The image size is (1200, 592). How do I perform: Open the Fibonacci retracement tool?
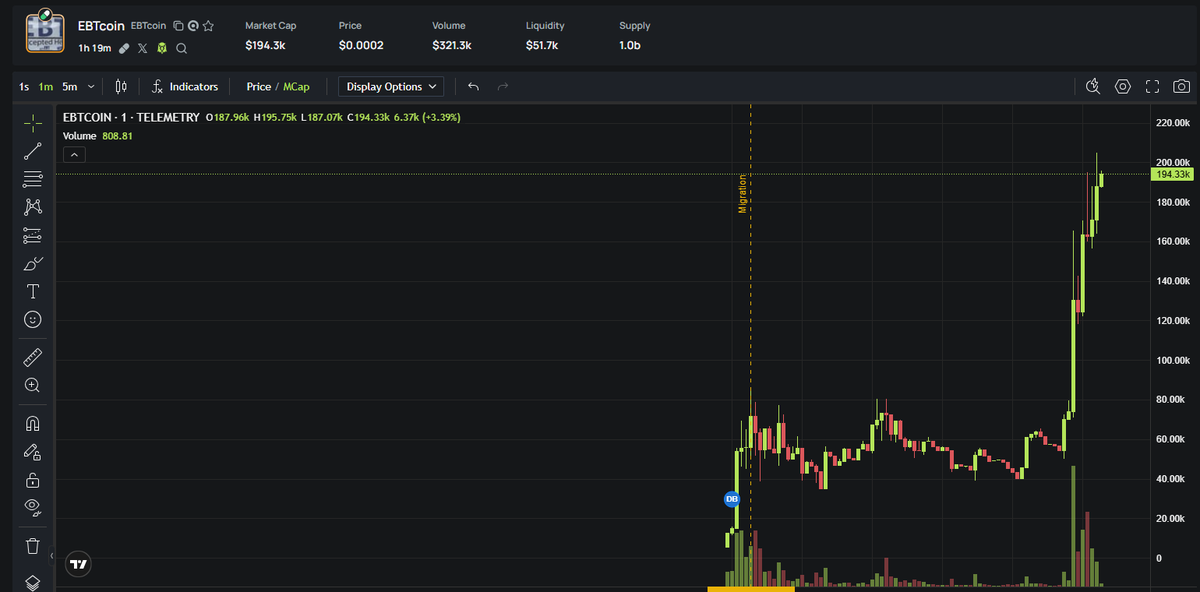click(32, 179)
